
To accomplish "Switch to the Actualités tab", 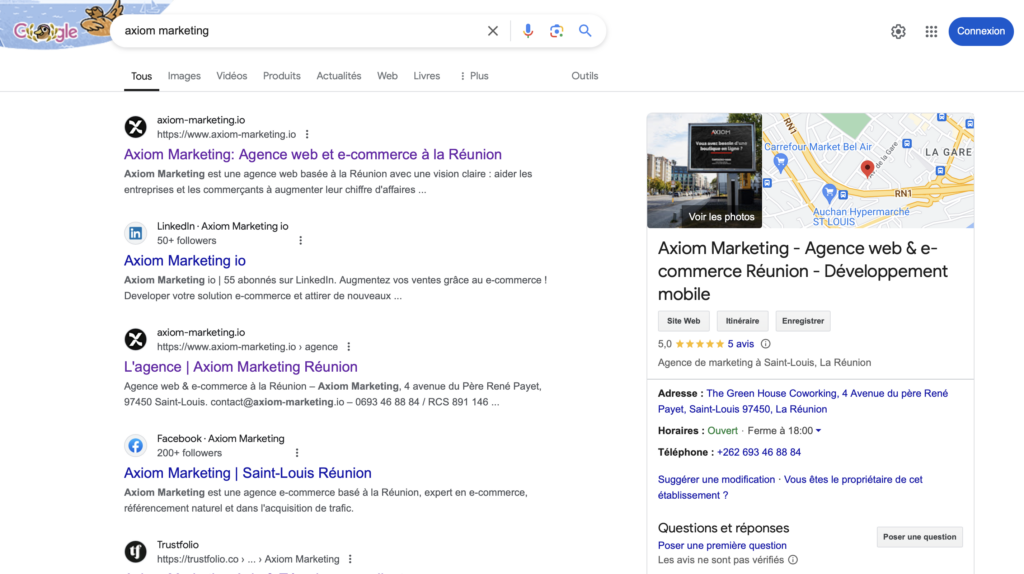I will (339, 76).
